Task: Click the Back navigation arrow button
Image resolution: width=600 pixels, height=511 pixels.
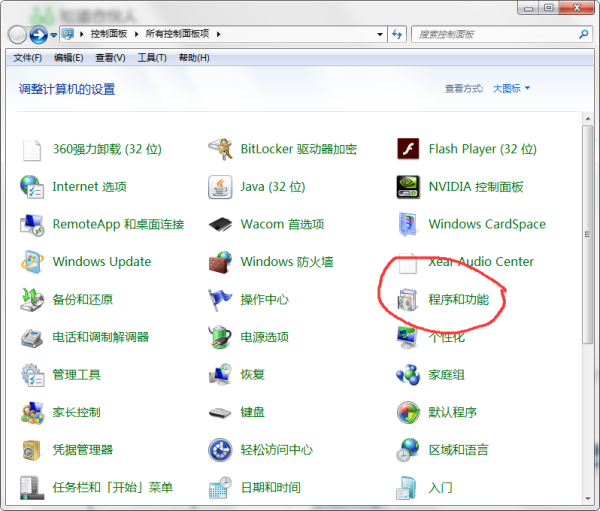Action: [17, 35]
